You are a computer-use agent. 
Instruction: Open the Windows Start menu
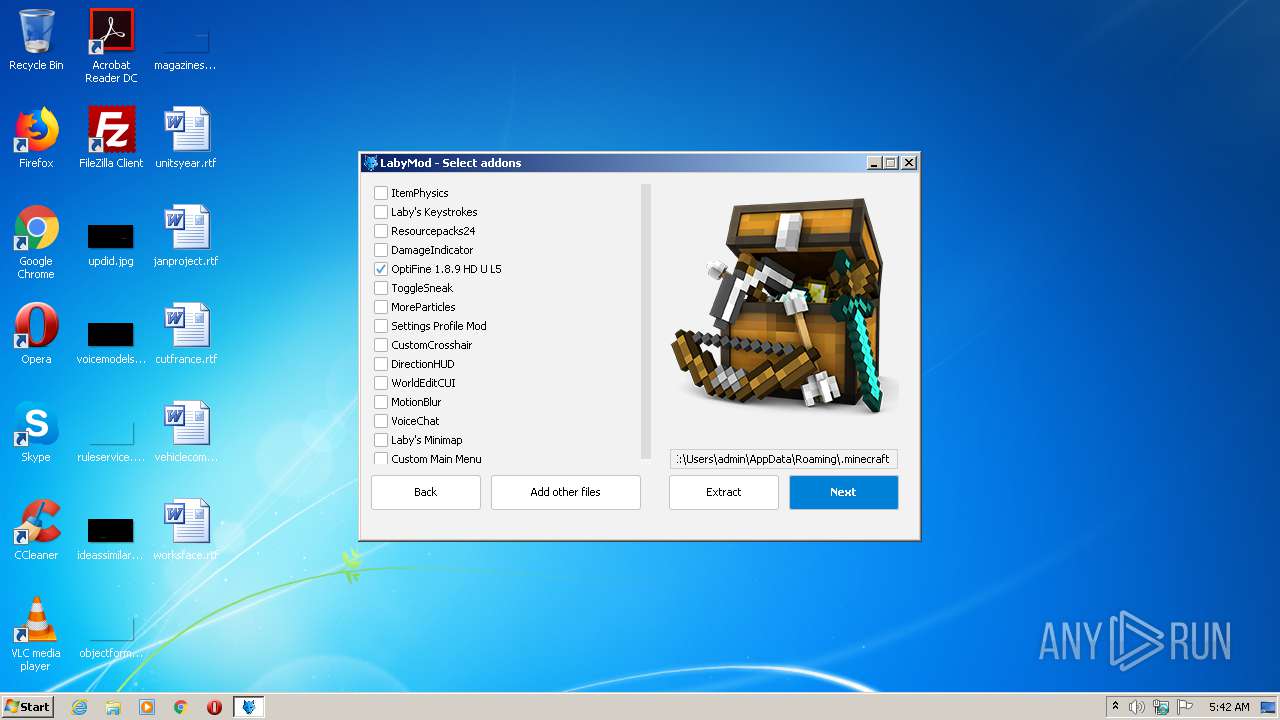coord(27,707)
